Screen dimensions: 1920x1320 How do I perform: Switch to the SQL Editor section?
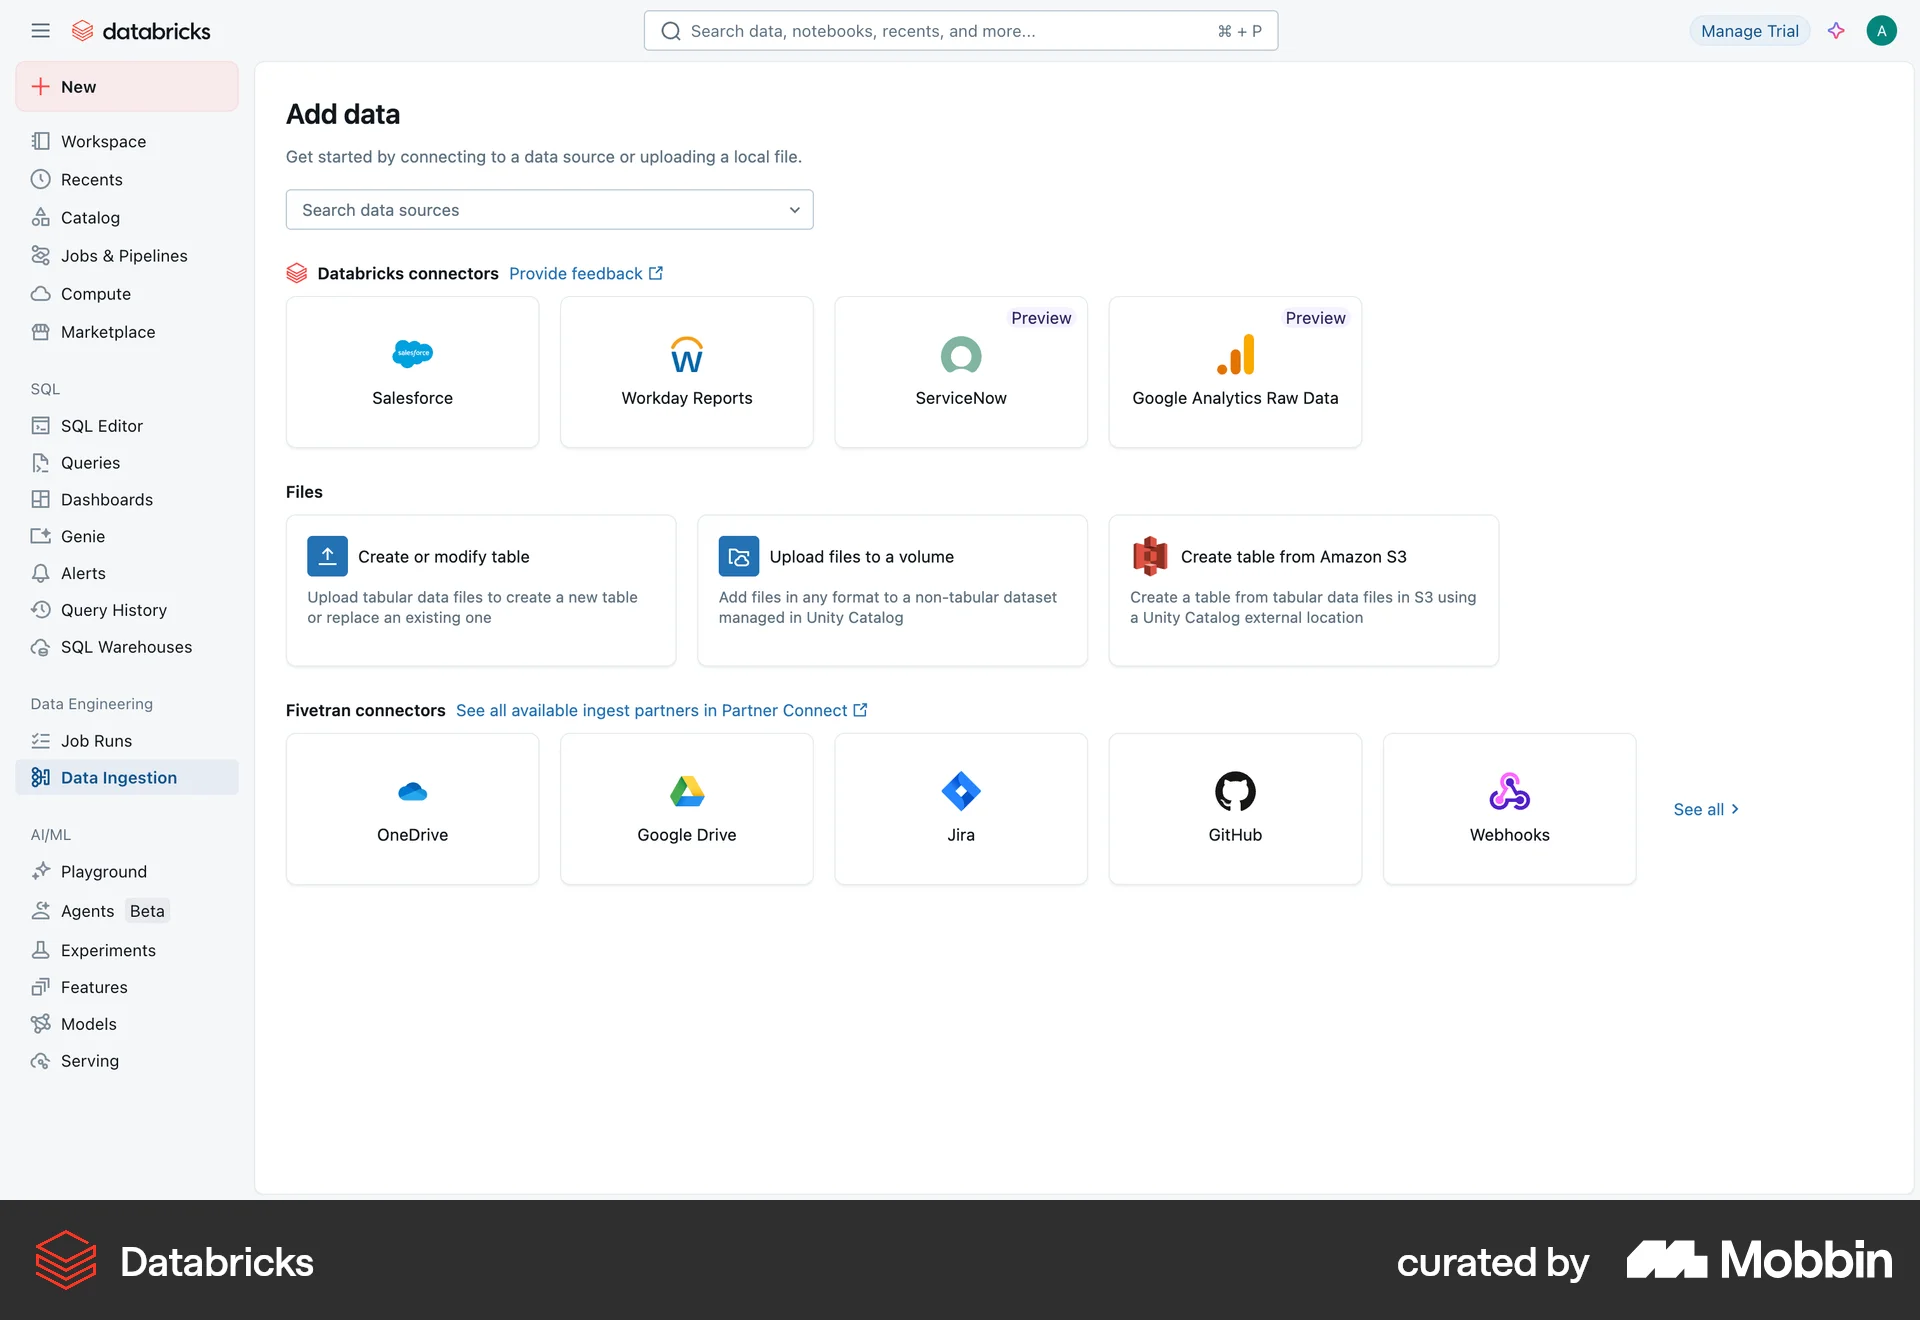pos(101,425)
